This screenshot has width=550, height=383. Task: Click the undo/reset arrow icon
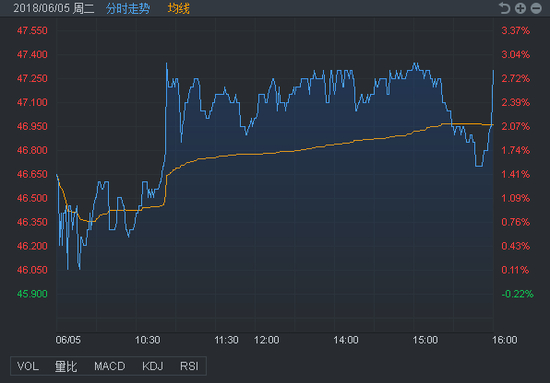point(504,8)
